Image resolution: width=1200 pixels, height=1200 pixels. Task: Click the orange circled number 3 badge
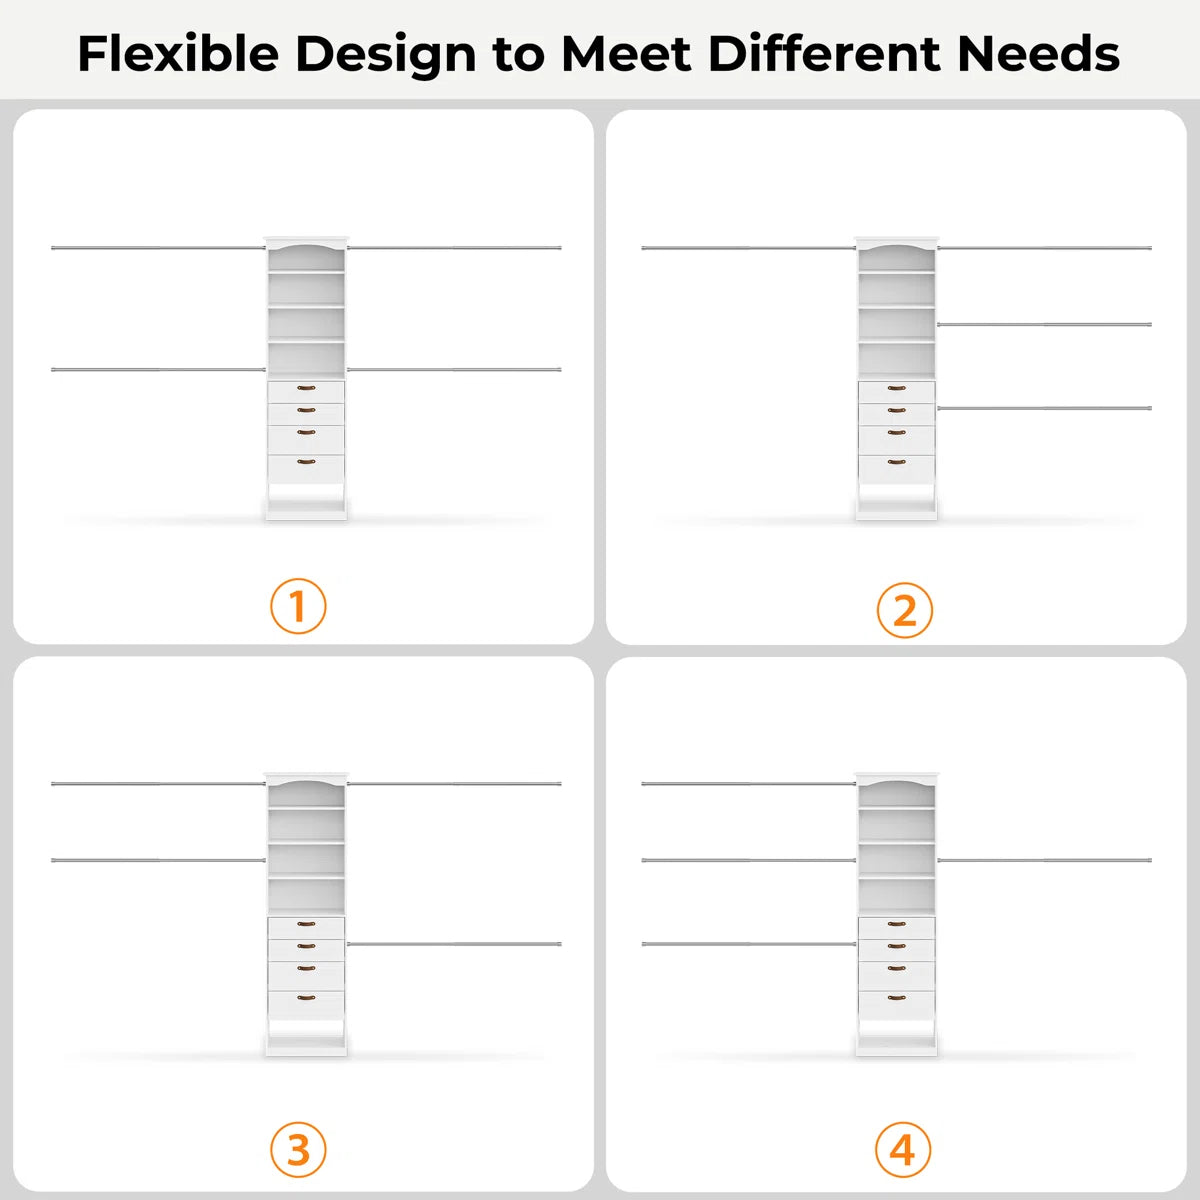pos(298,1150)
